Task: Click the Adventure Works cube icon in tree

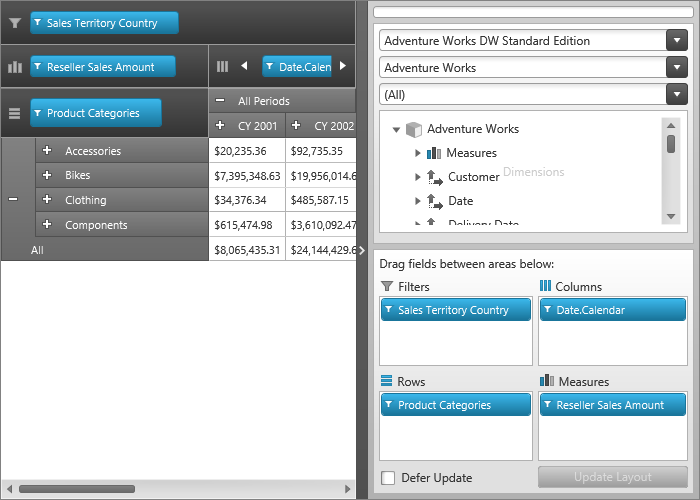Action: [x=414, y=129]
